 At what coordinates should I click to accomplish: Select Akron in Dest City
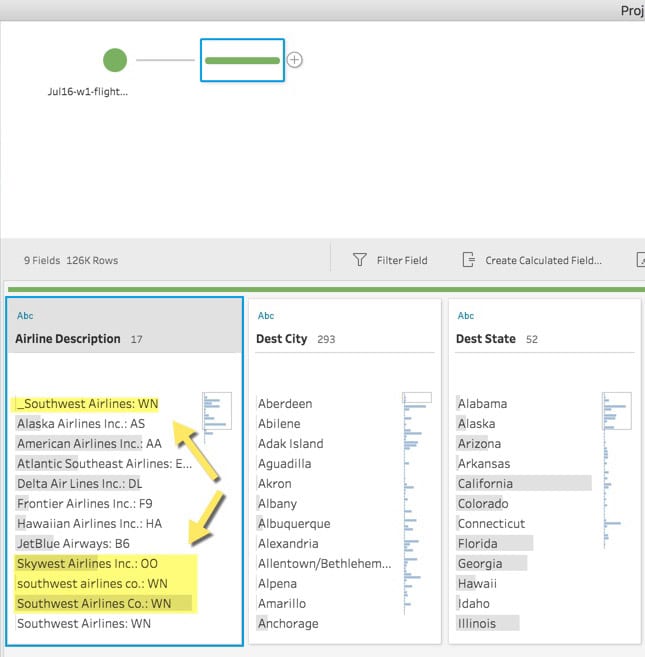pyautogui.click(x=275, y=484)
